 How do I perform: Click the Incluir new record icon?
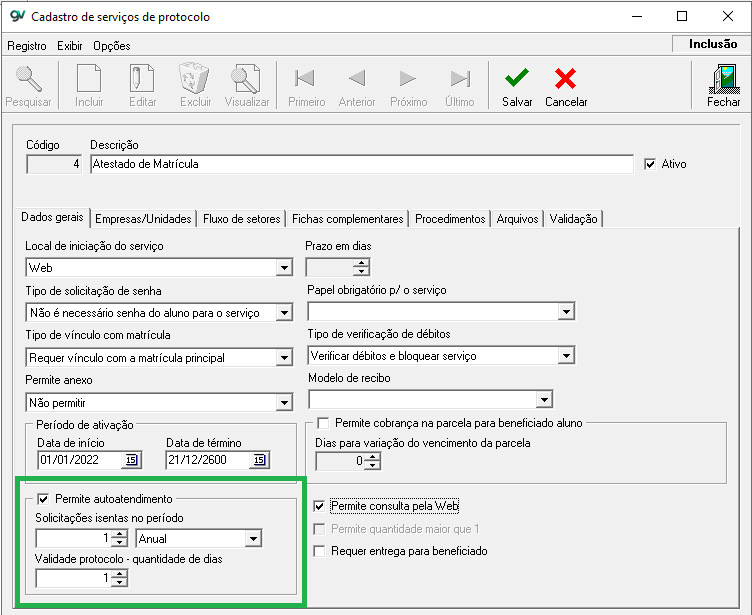(x=89, y=78)
